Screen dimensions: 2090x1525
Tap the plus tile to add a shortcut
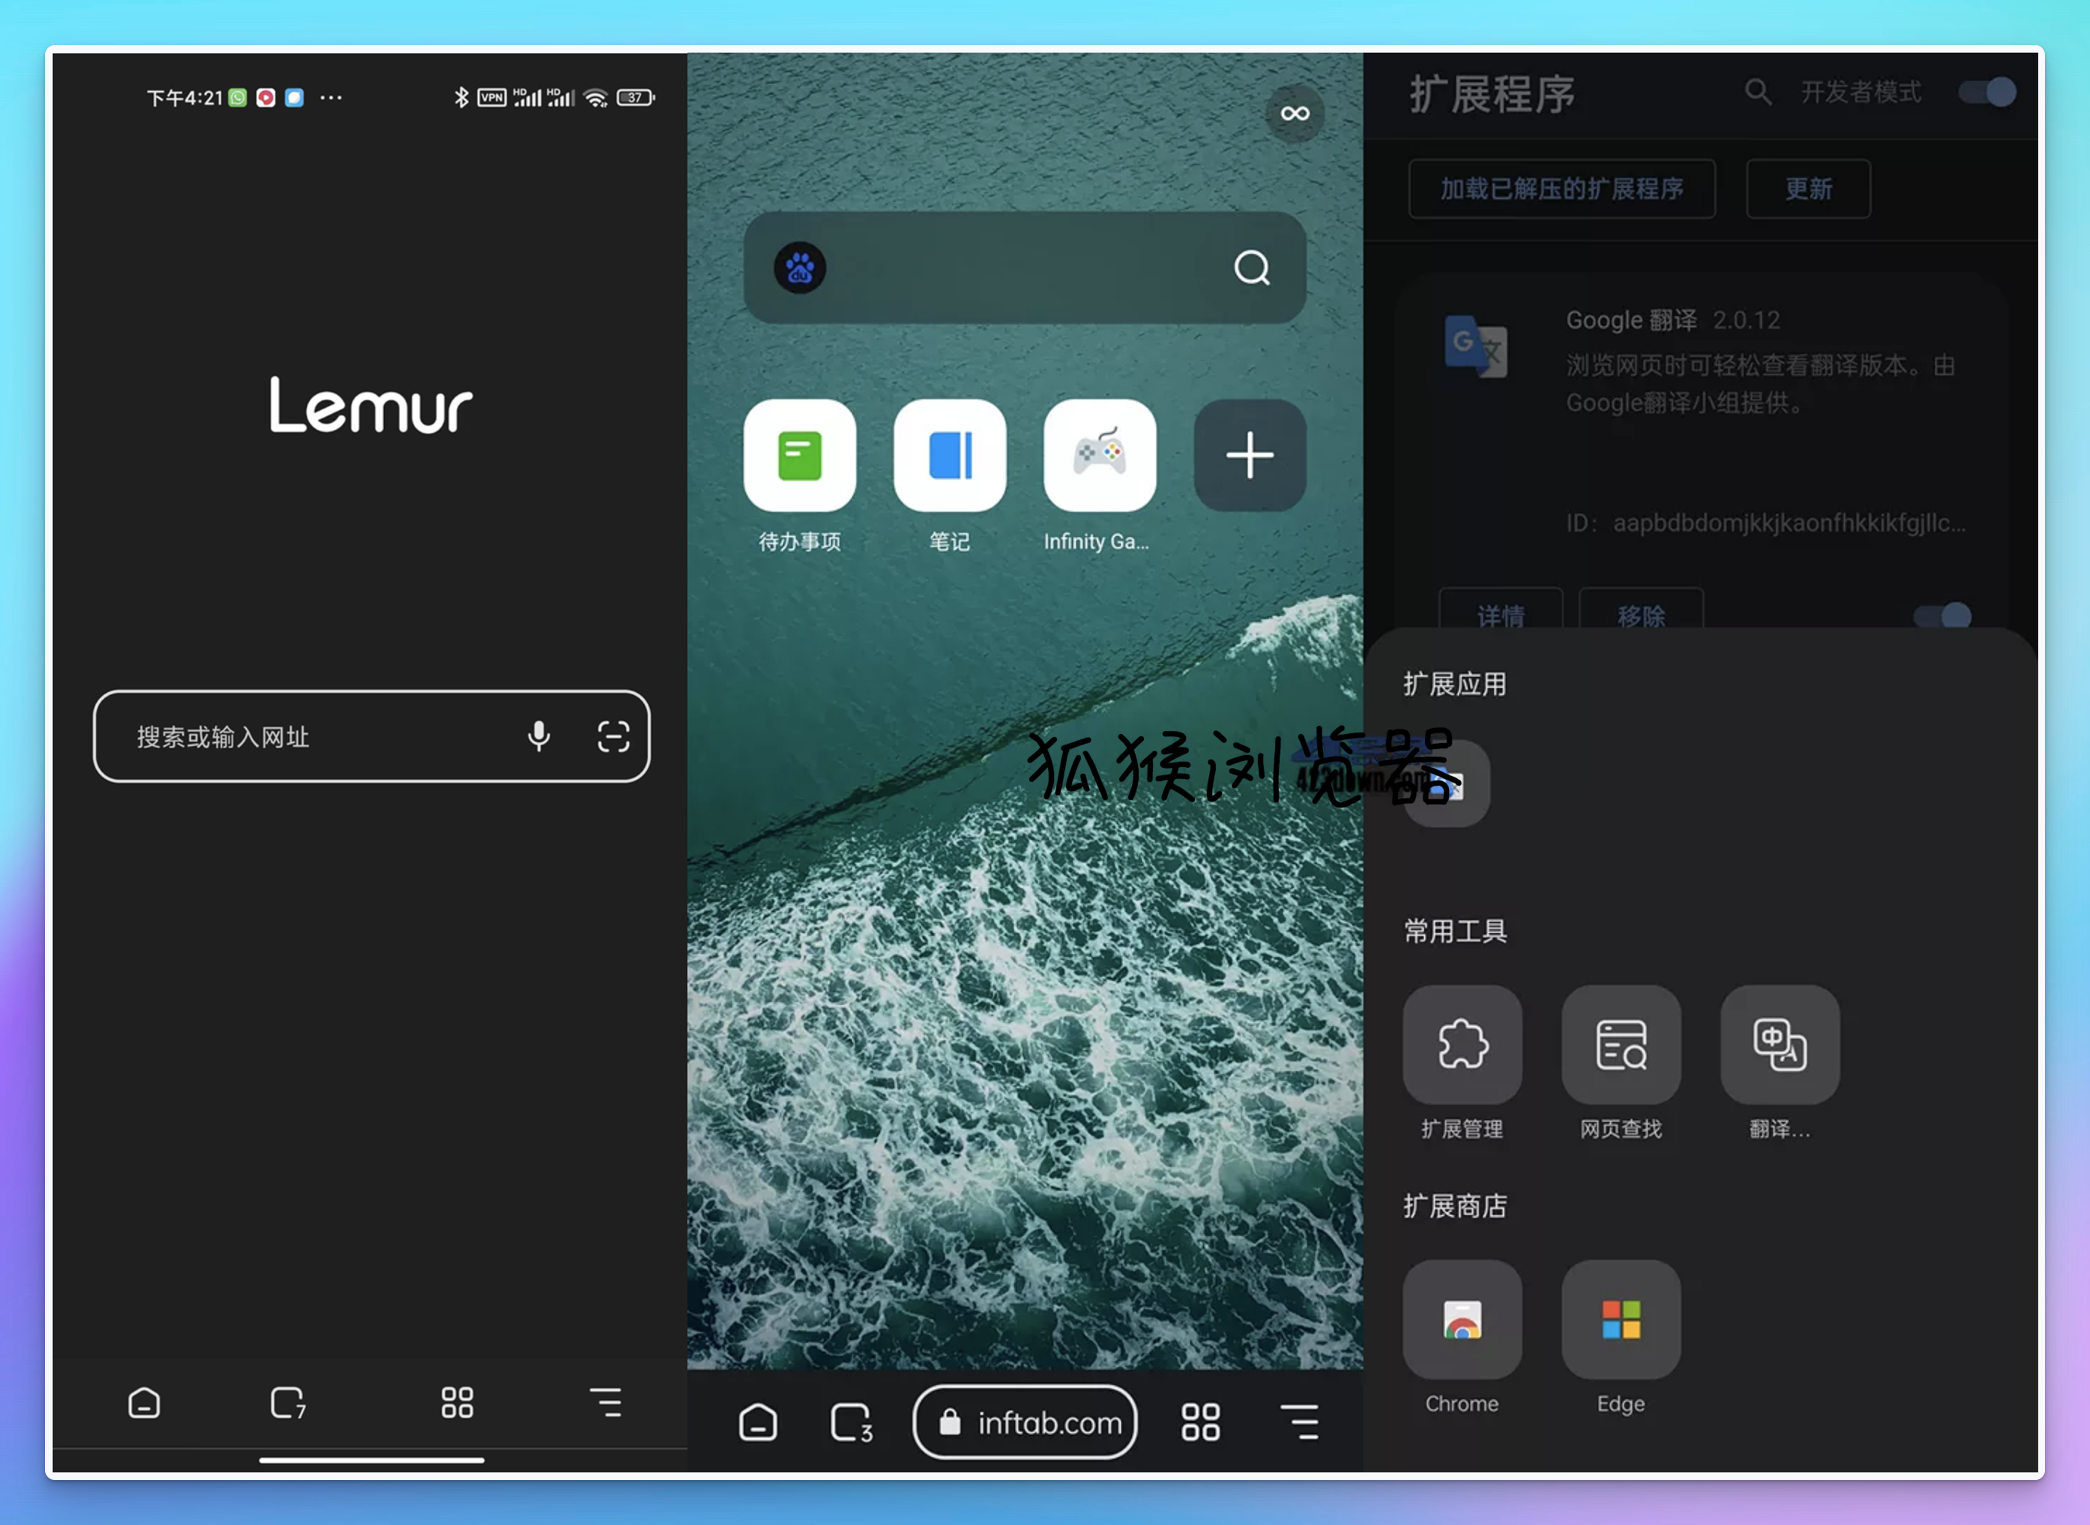point(1249,456)
